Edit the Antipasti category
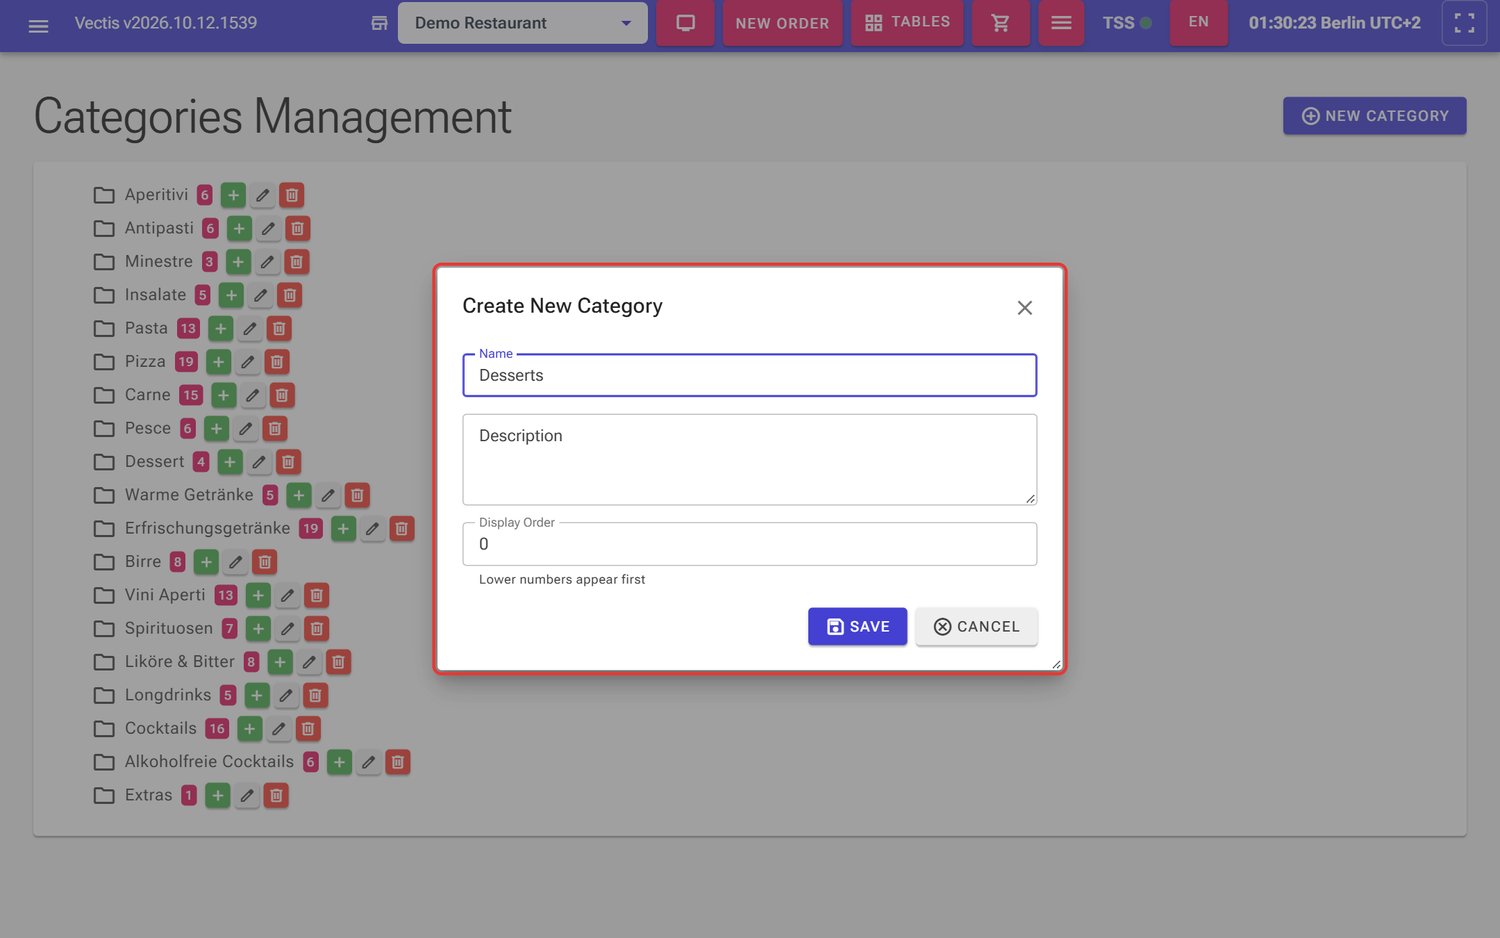The width and height of the screenshot is (1500, 938). click(x=268, y=228)
